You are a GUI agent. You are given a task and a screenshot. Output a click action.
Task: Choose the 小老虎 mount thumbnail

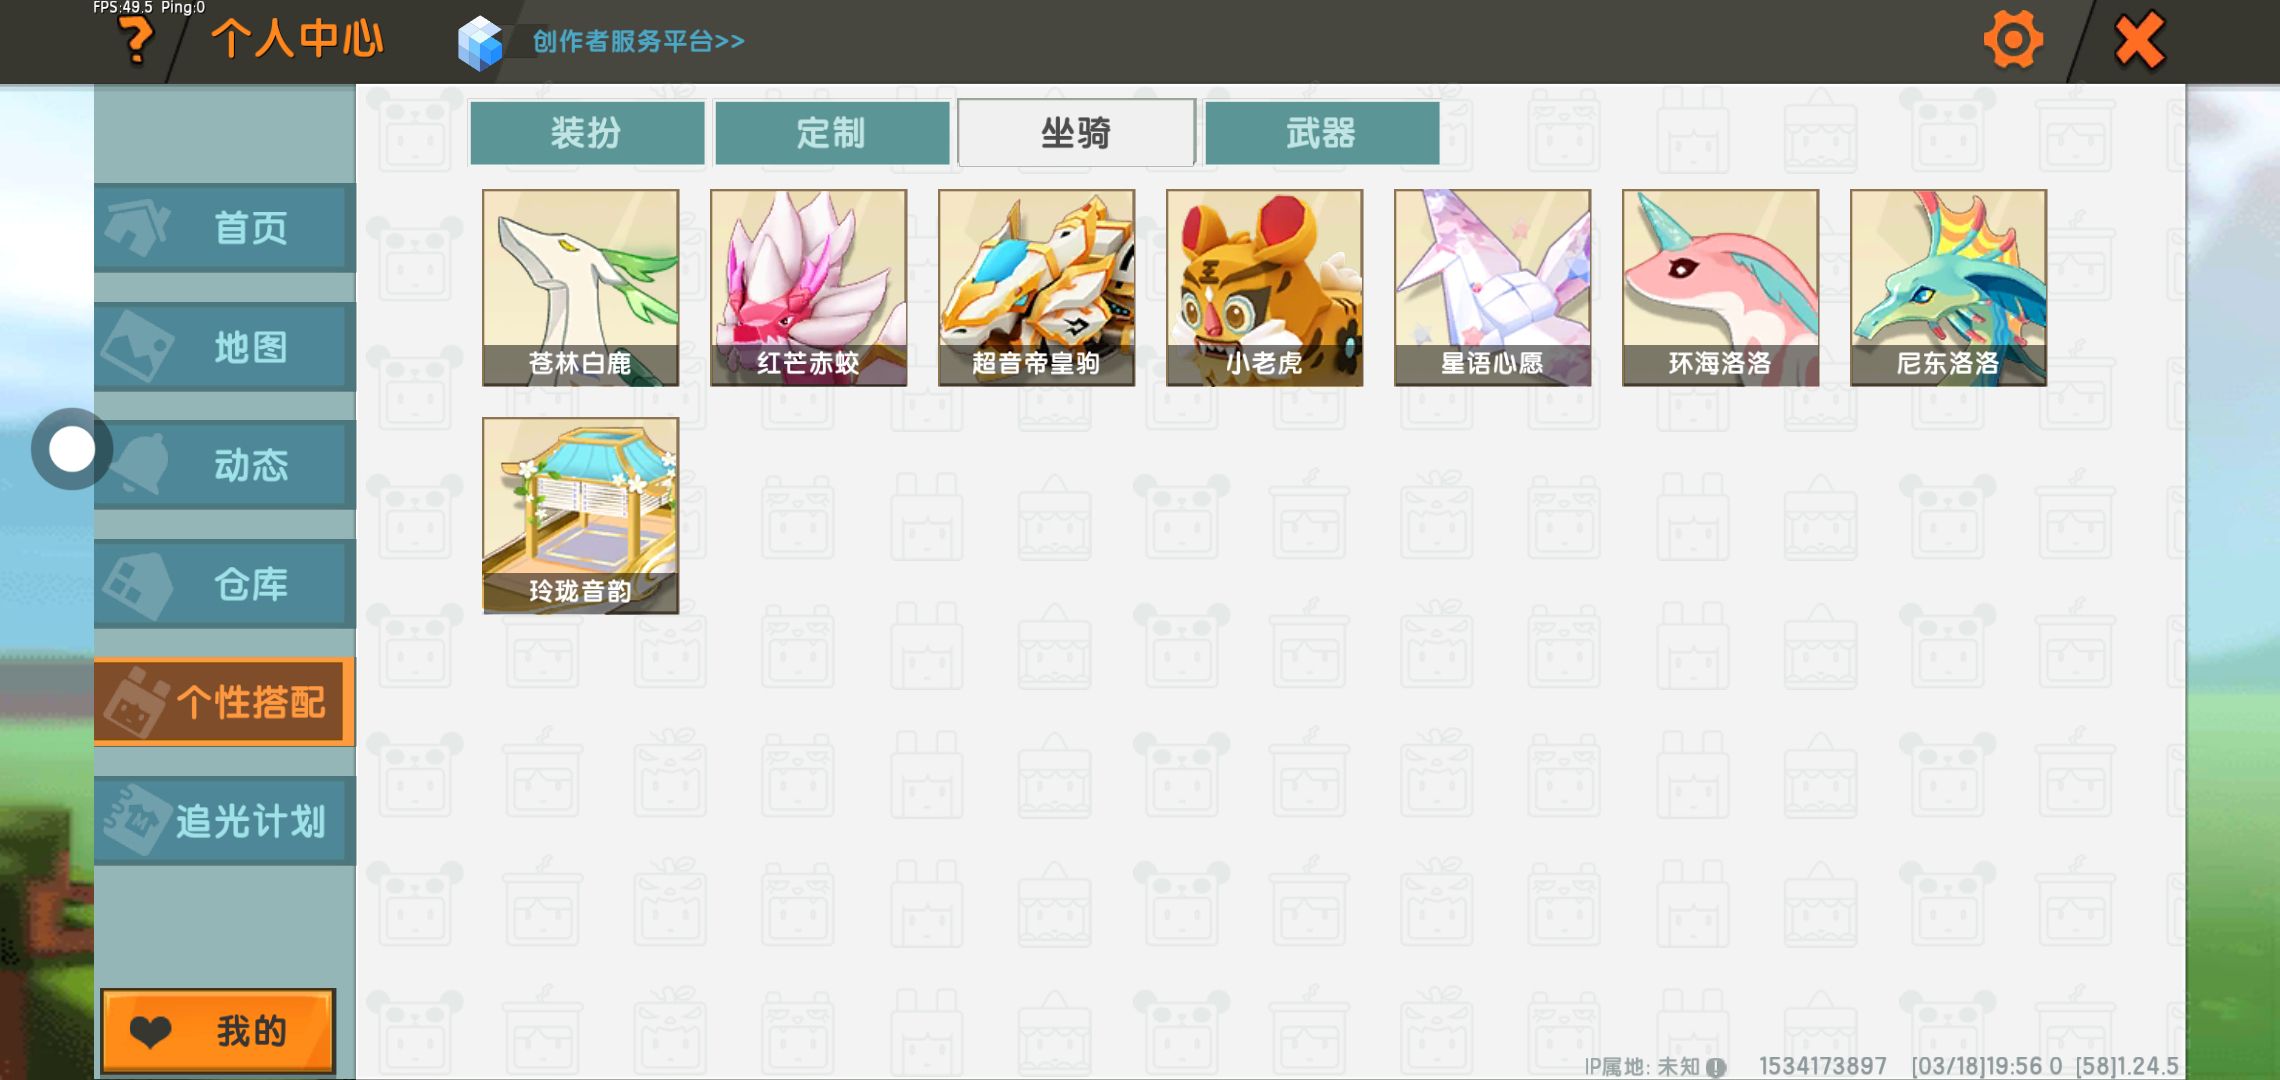(1264, 288)
